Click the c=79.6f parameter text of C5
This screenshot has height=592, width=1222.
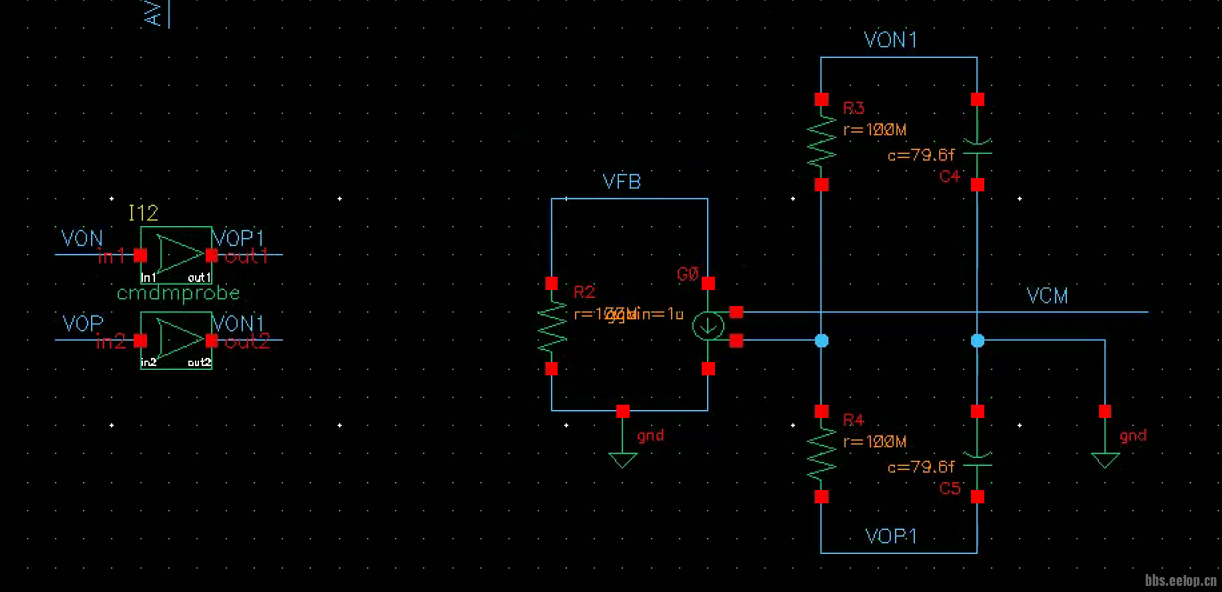(921, 467)
